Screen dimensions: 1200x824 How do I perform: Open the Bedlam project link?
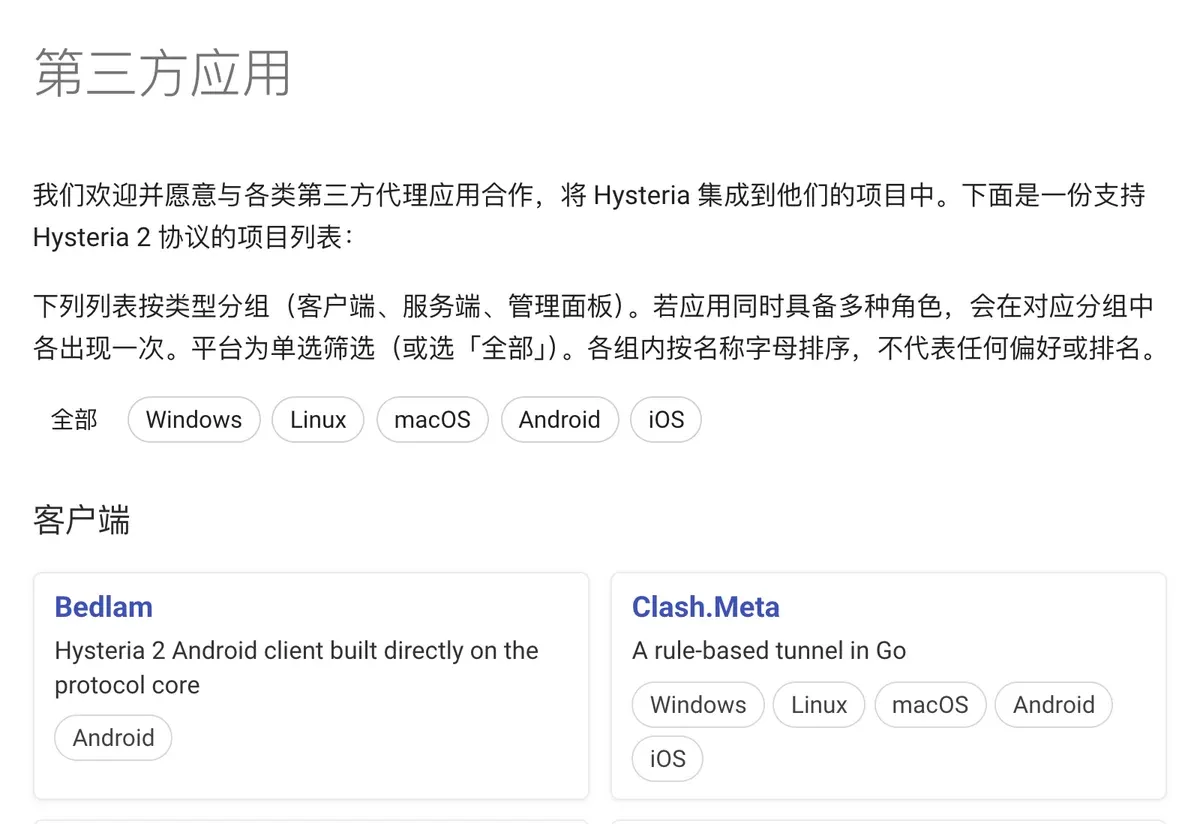coord(104,607)
